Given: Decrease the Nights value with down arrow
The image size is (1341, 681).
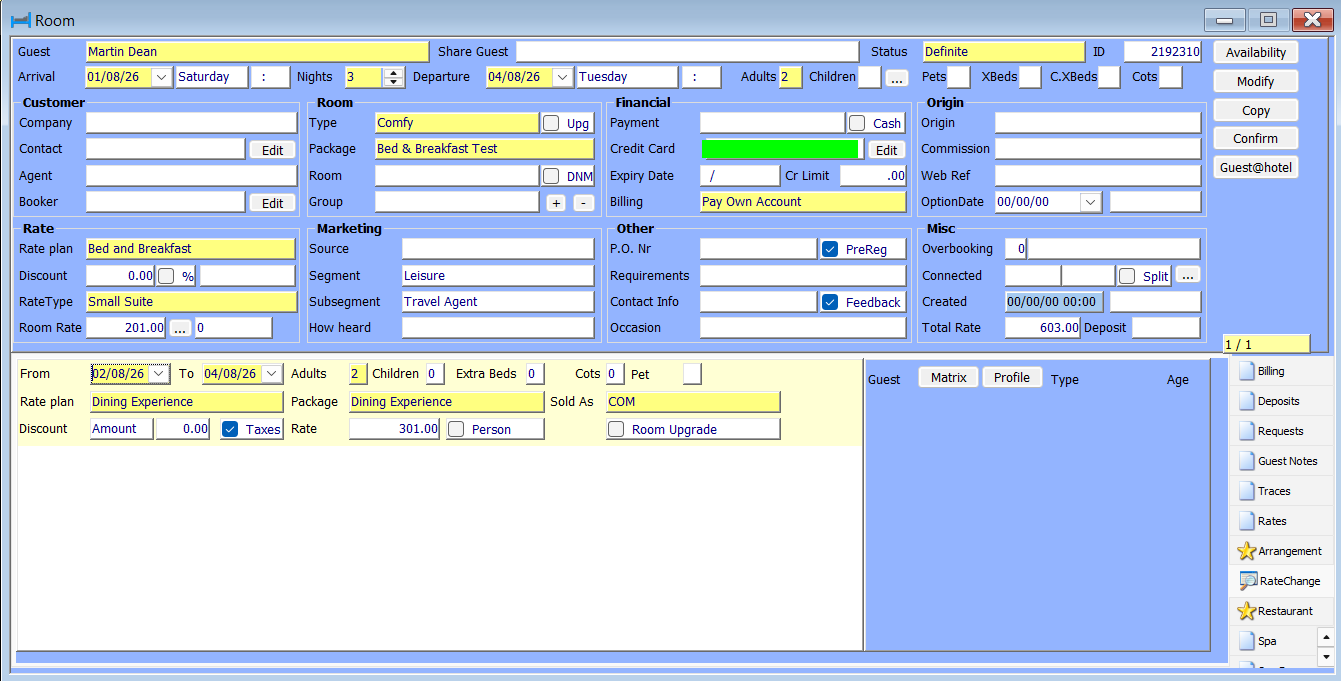Looking at the screenshot, I should tap(393, 82).
